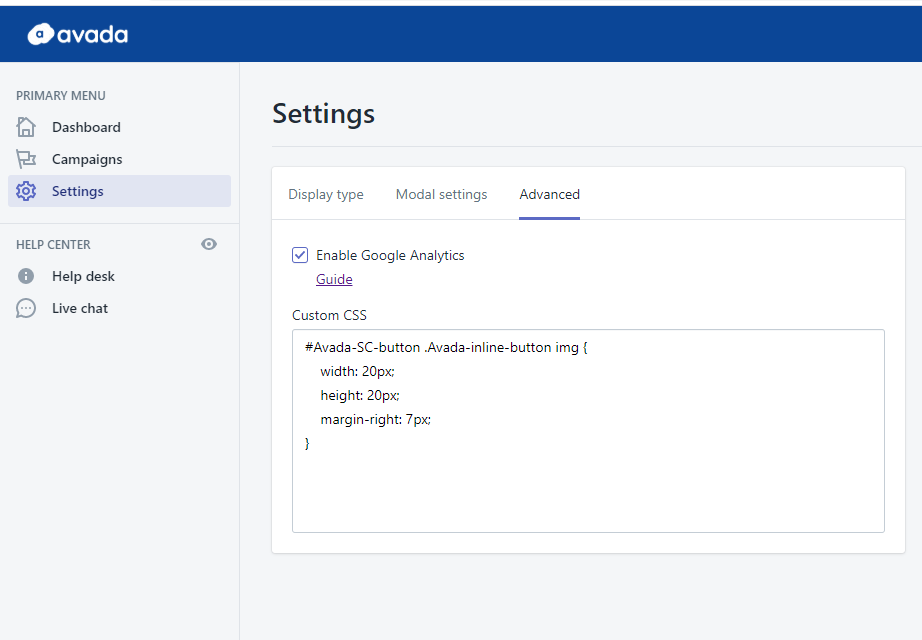922x640 pixels.
Task: Go to Dashboard in the primary menu
Action: point(86,127)
